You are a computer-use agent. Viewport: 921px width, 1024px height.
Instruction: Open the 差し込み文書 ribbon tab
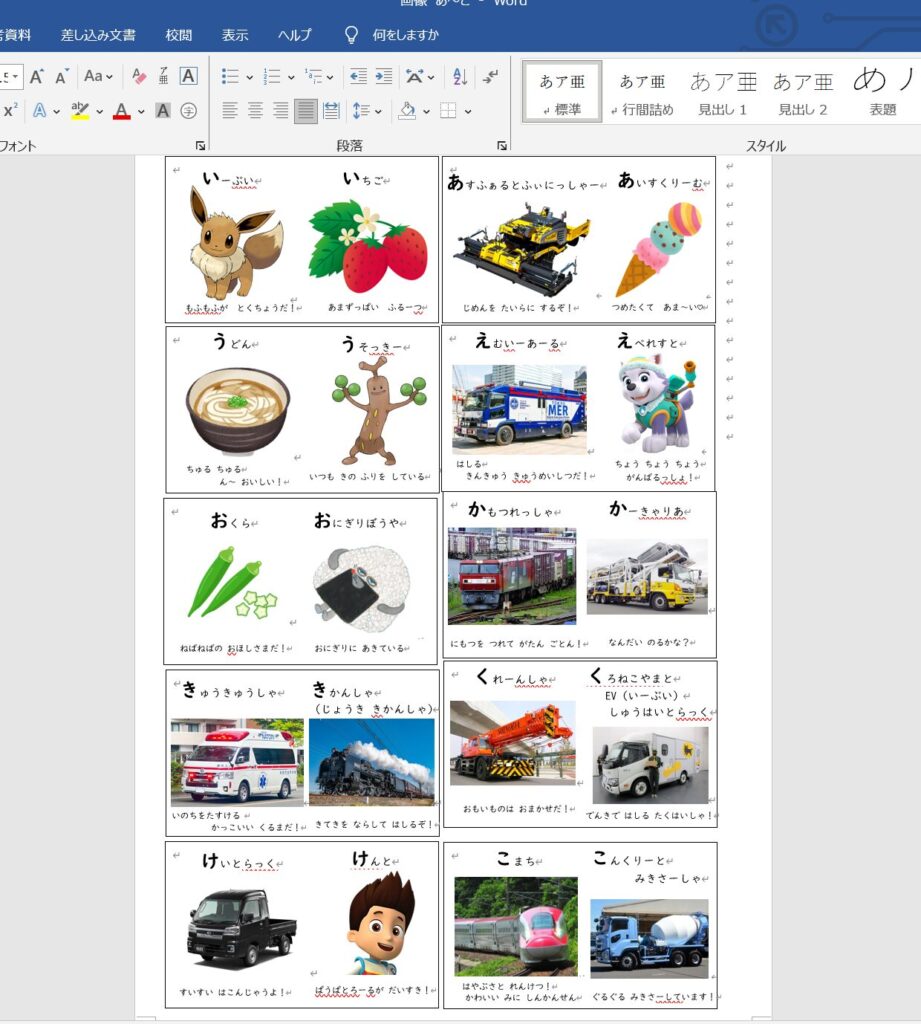coord(98,35)
